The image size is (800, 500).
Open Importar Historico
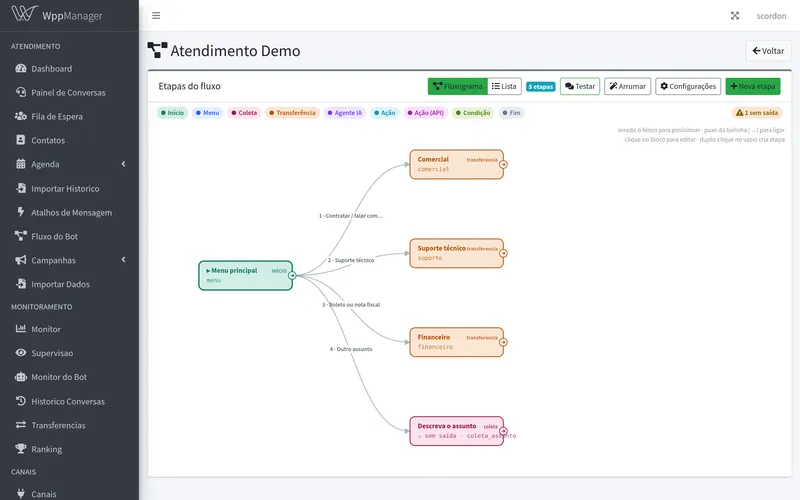coord(65,188)
